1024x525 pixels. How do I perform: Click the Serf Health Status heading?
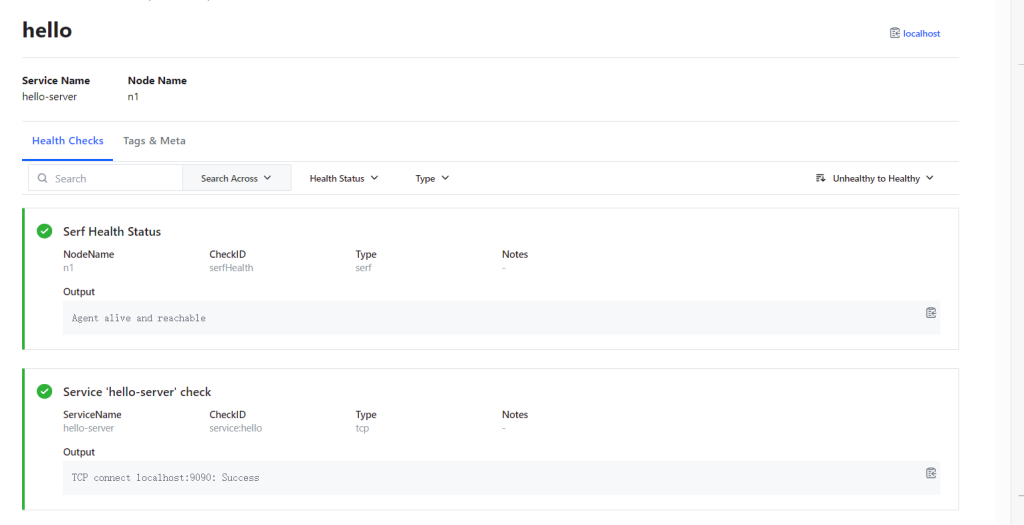(112, 231)
